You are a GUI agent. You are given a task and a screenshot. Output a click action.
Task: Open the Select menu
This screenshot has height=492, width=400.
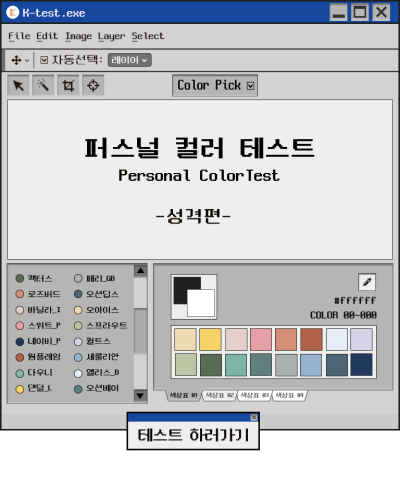148,36
